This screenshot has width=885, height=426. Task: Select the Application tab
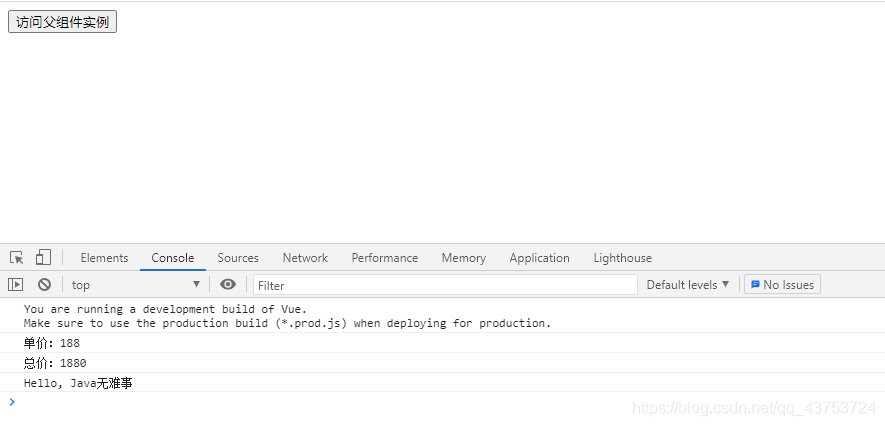click(539, 258)
